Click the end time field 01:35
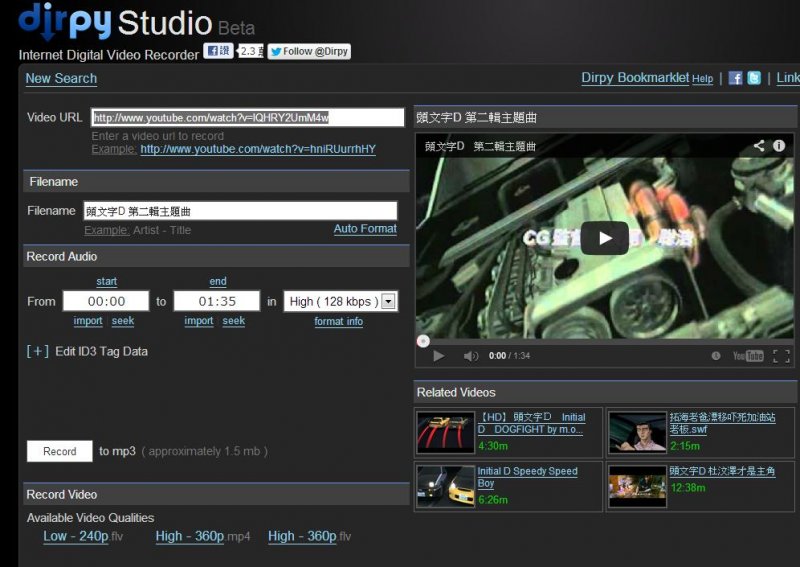 (x=217, y=301)
